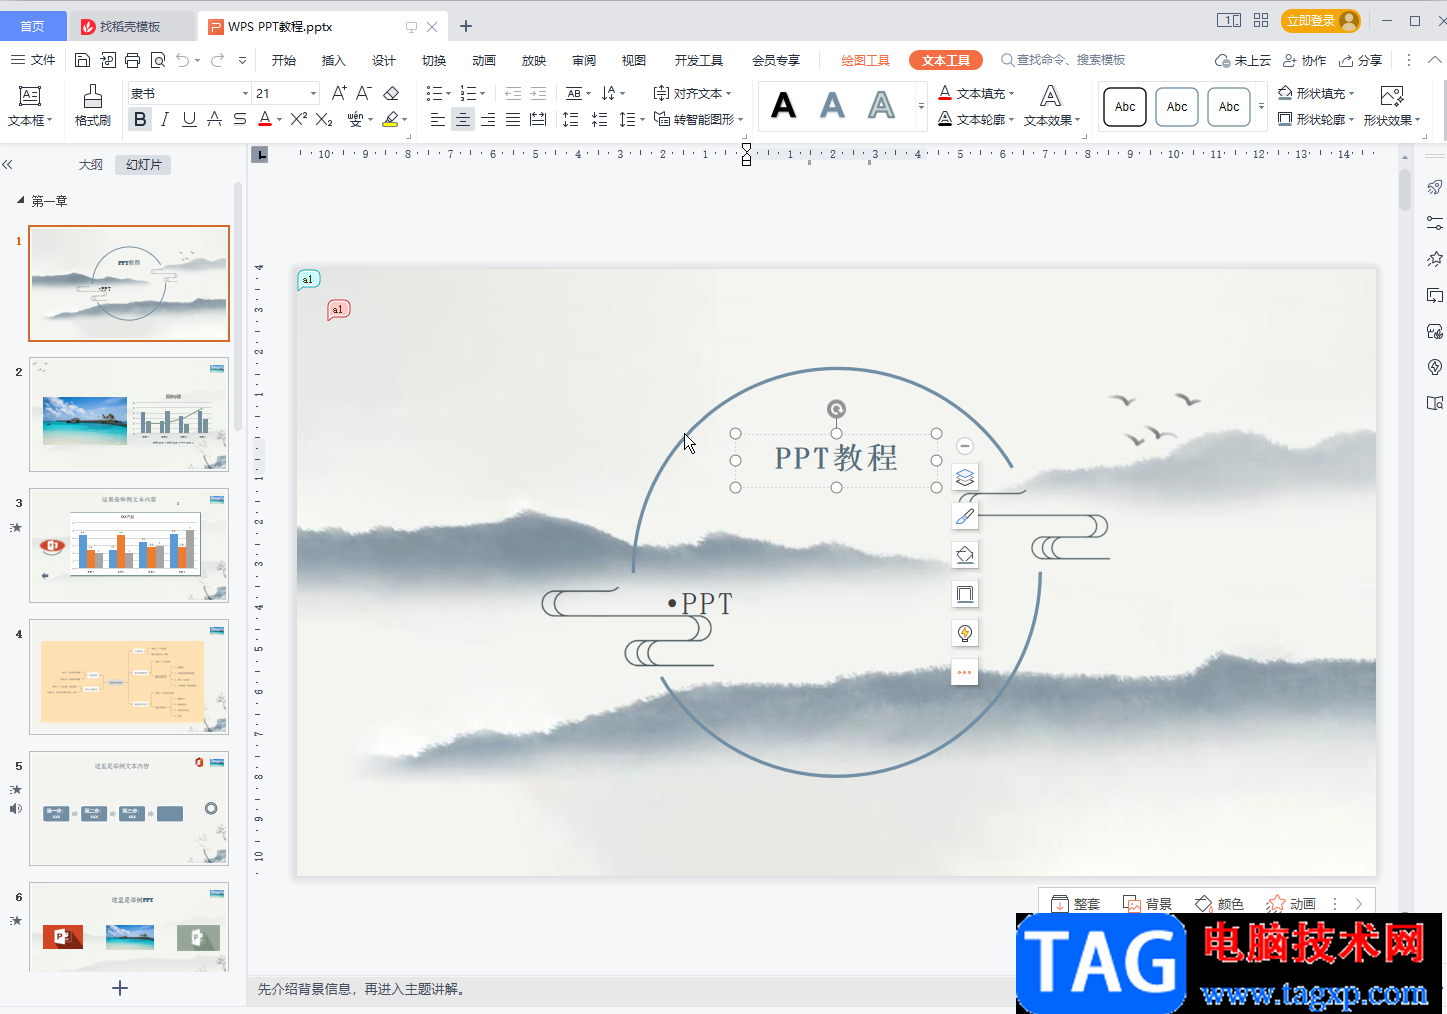Click the Redo arrow icon
The image size is (1447, 1014).
click(x=217, y=60)
